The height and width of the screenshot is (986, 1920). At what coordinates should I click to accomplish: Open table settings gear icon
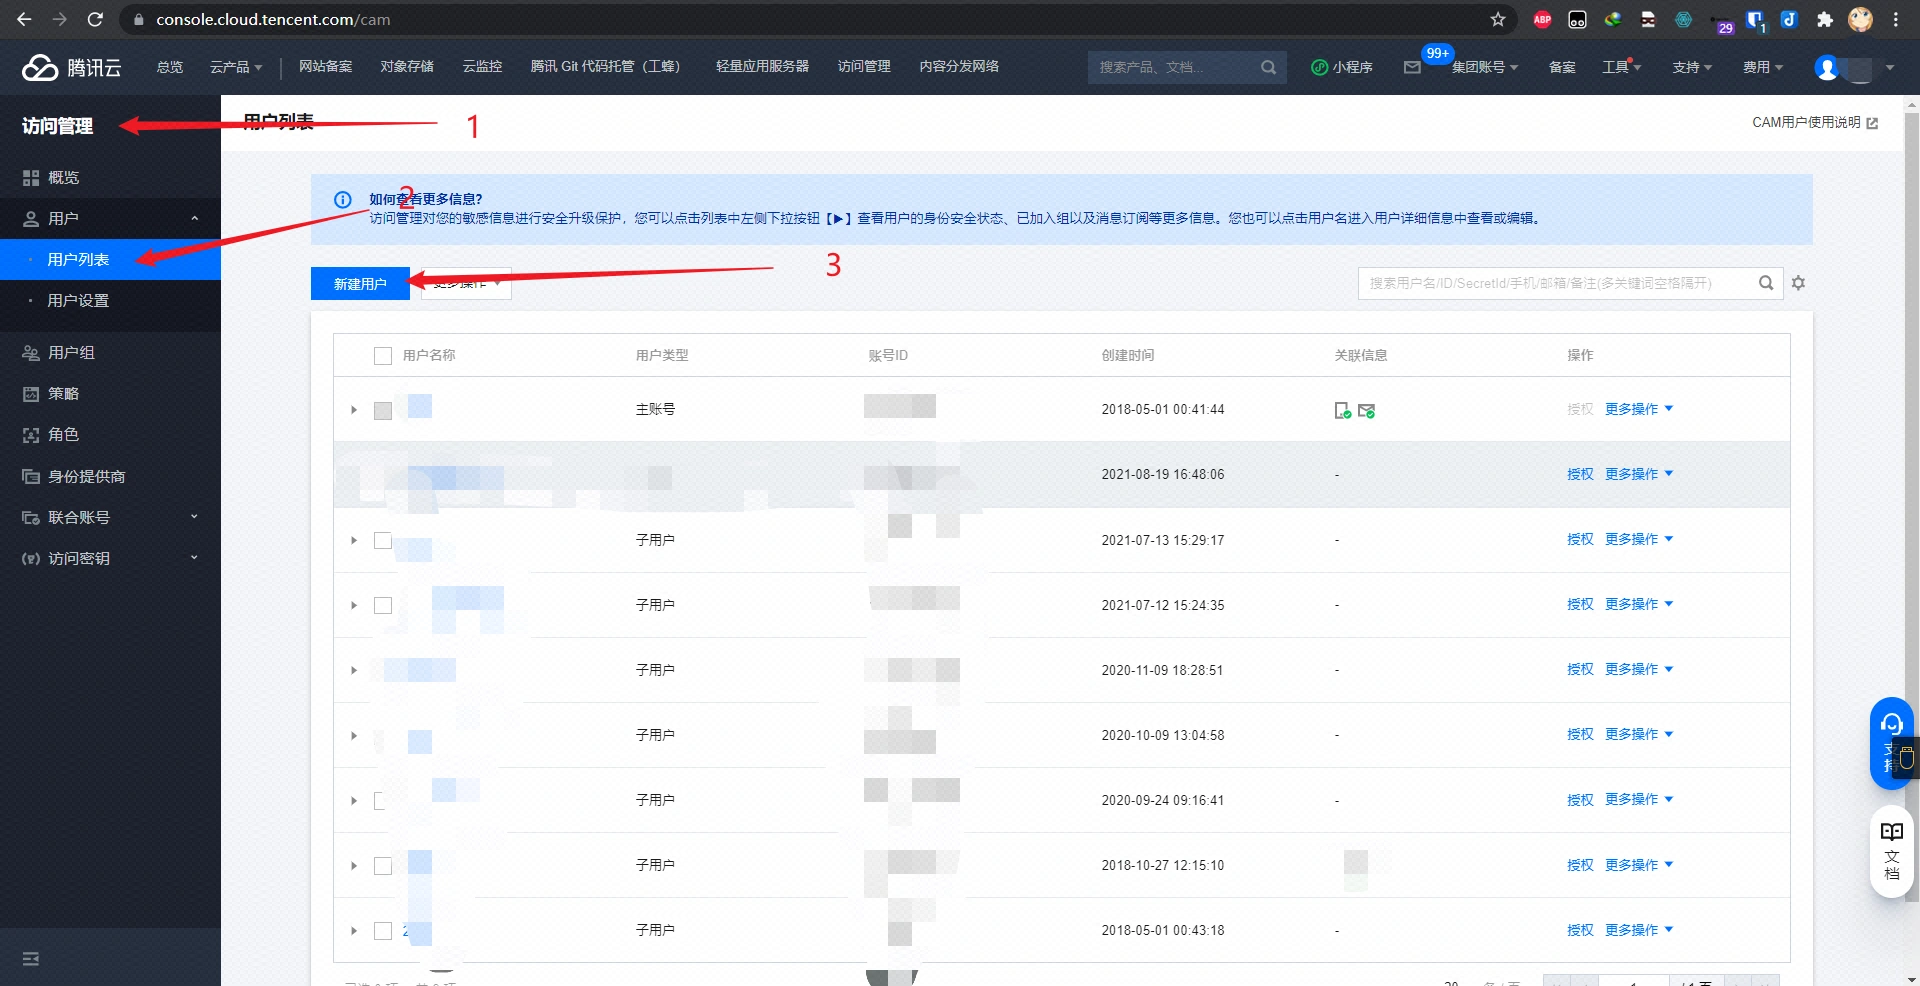(x=1798, y=283)
